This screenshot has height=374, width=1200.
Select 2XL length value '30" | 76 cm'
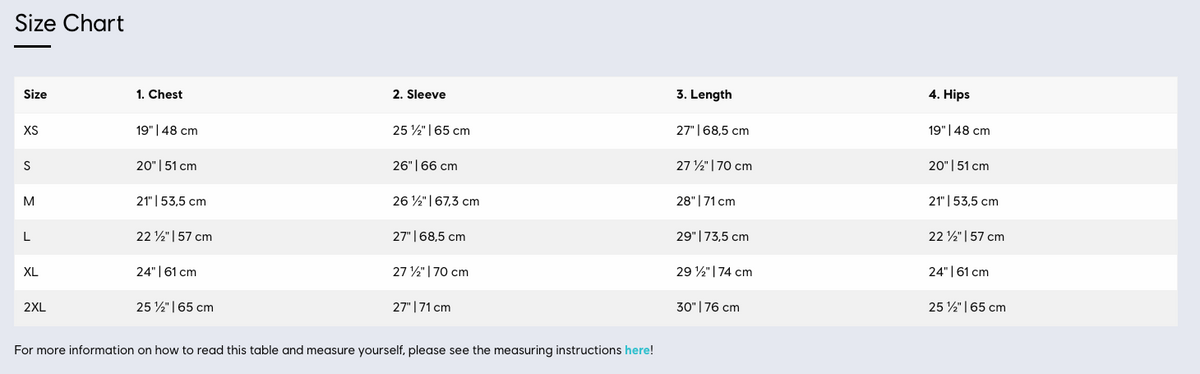708,307
